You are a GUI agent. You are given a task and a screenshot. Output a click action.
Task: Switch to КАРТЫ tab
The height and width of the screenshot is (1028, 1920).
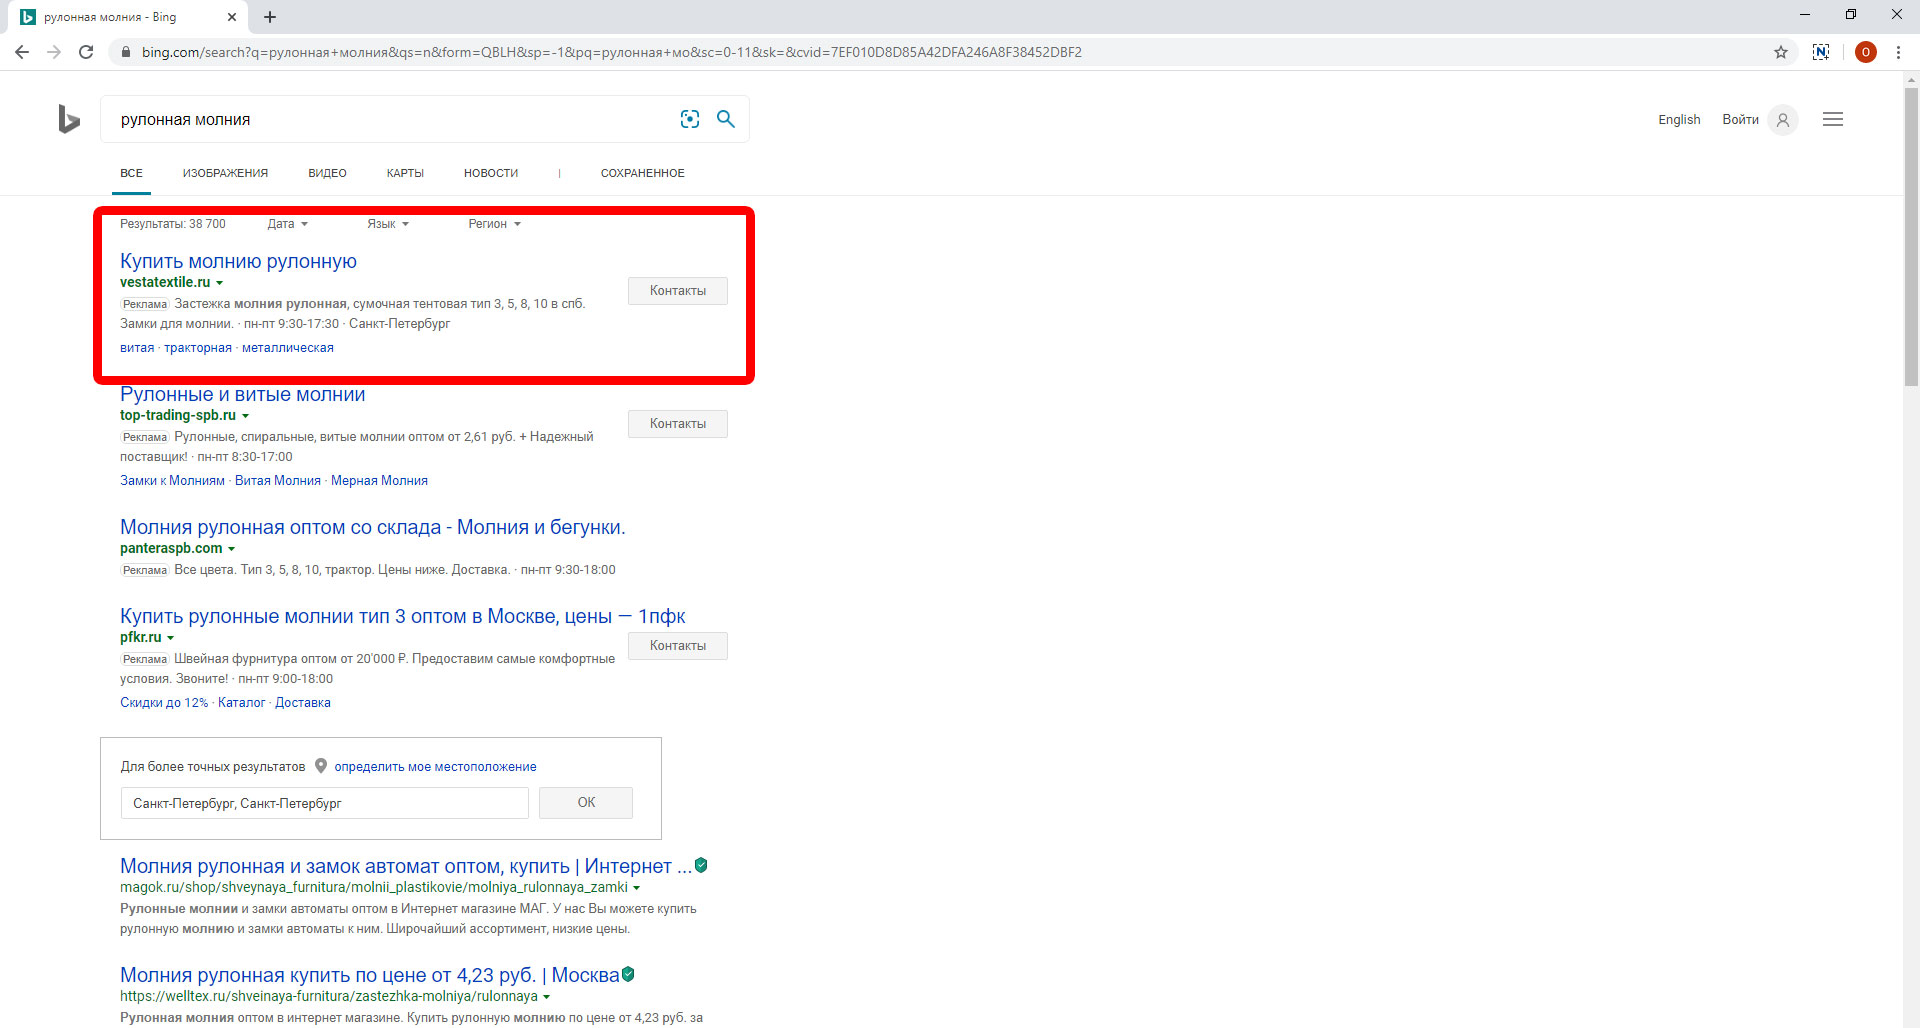pos(405,173)
